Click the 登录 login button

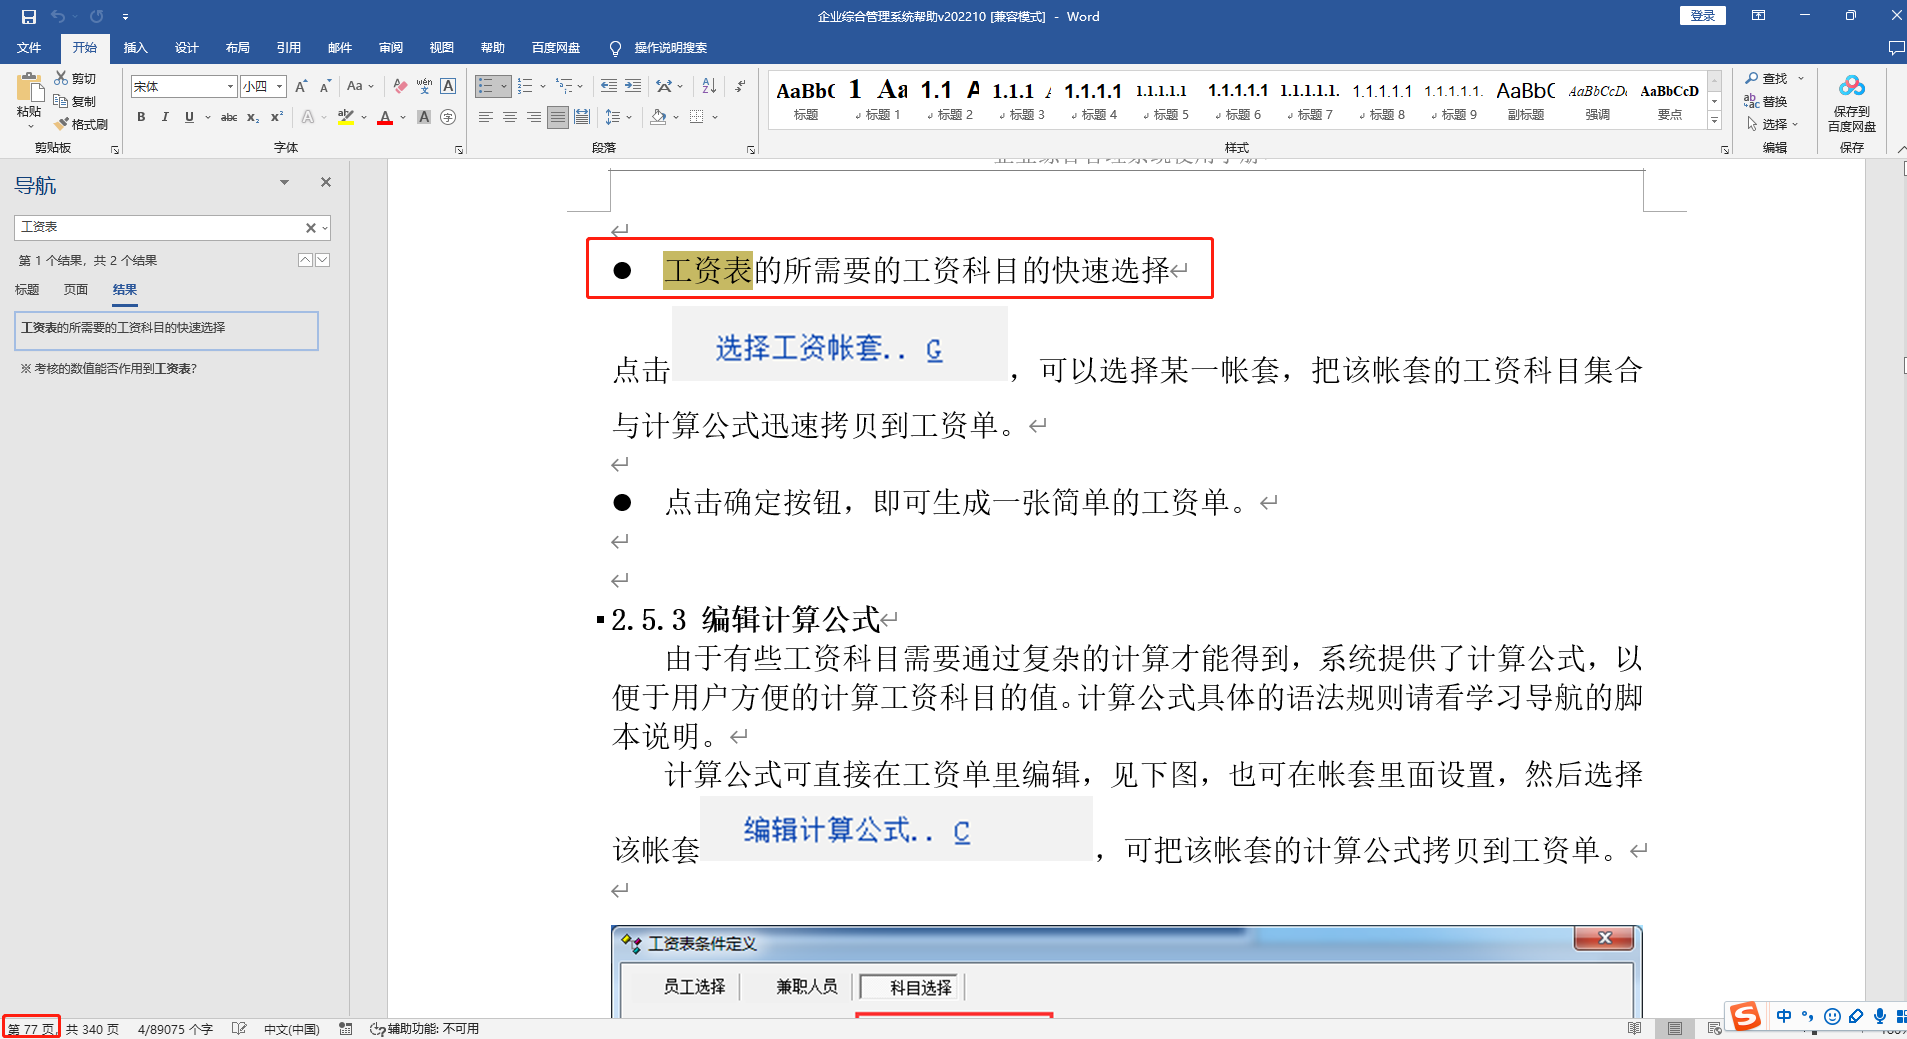pos(1702,16)
